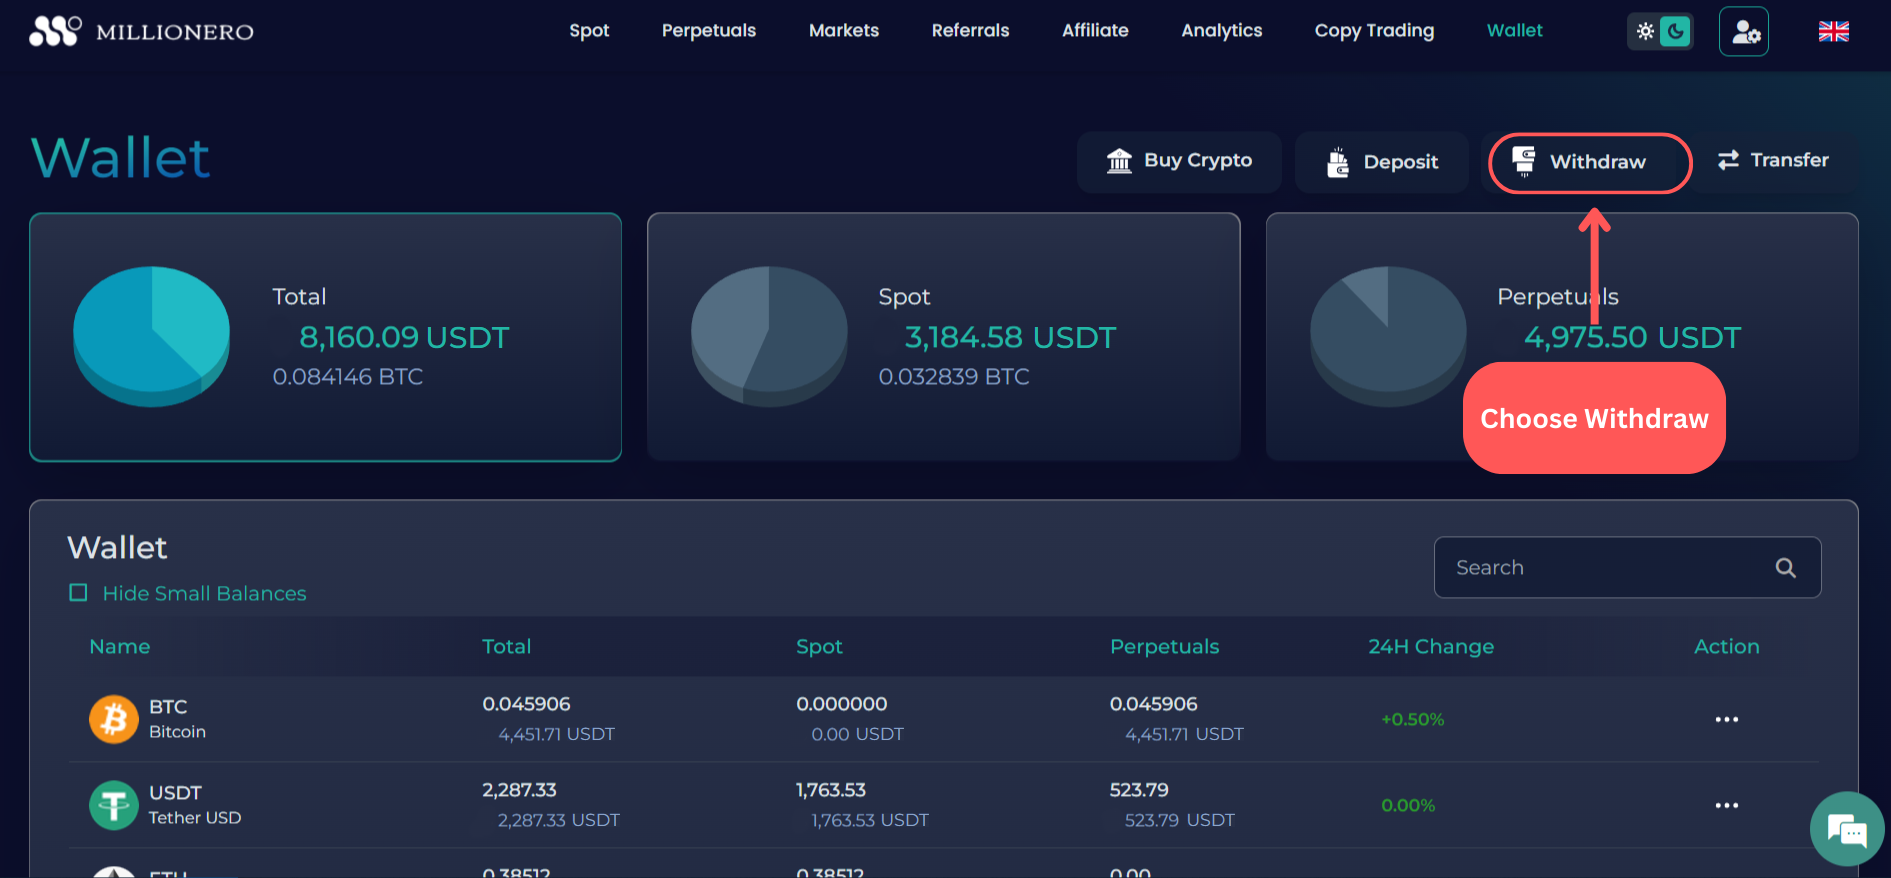Click the Bitcoin coin icon

(x=114, y=719)
